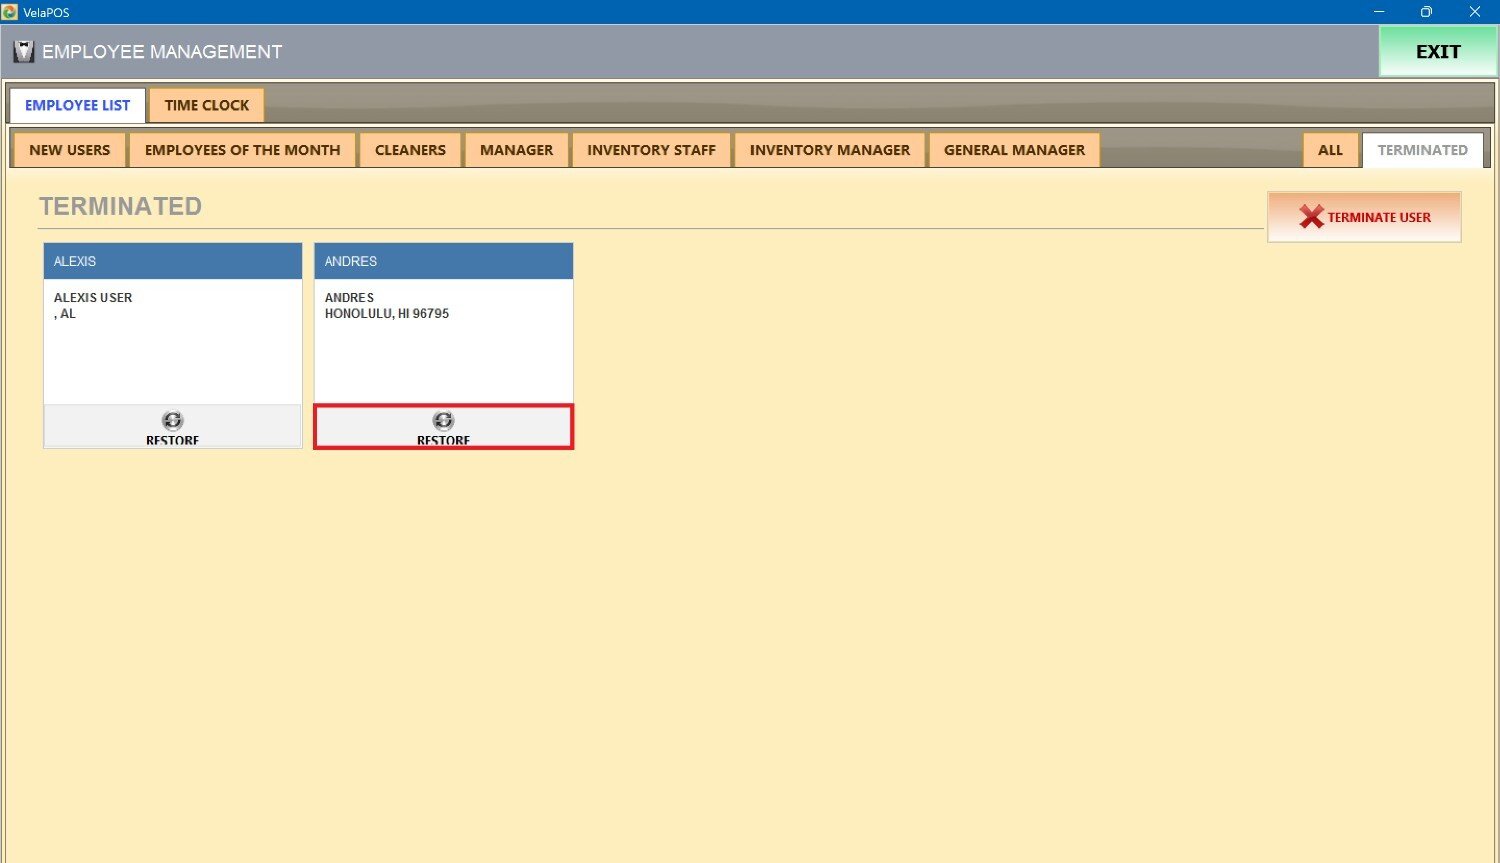The height and width of the screenshot is (863, 1500).
Task: Open the ANDRES employee card details
Action: tap(443, 340)
